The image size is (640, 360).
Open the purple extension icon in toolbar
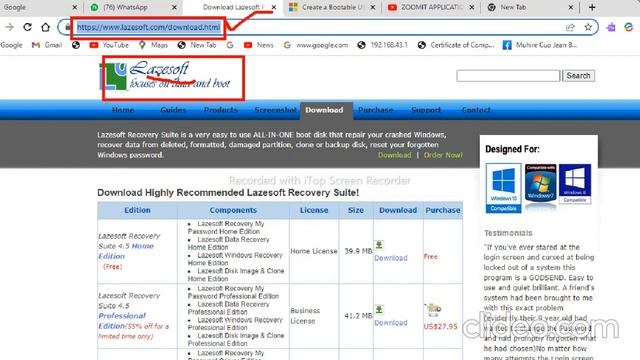point(611,27)
